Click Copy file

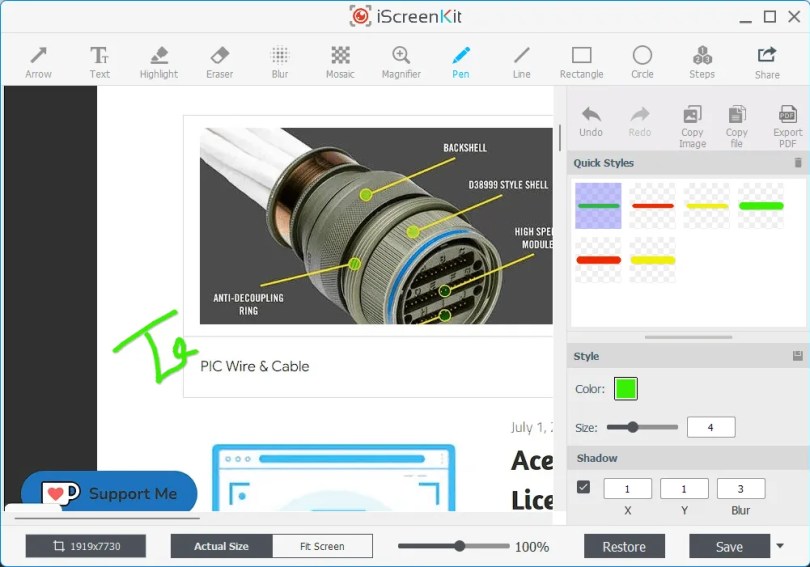[737, 127]
